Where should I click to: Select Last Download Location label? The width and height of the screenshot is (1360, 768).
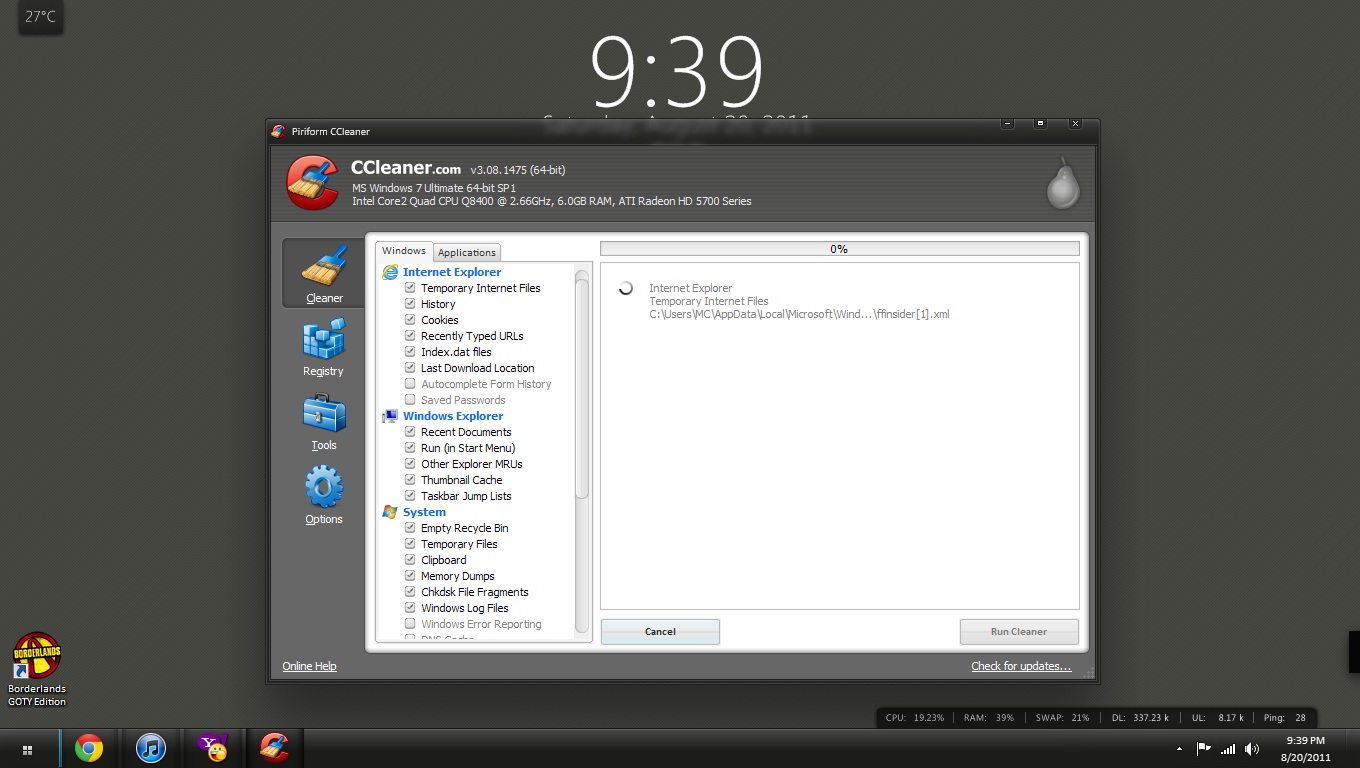click(x=478, y=368)
